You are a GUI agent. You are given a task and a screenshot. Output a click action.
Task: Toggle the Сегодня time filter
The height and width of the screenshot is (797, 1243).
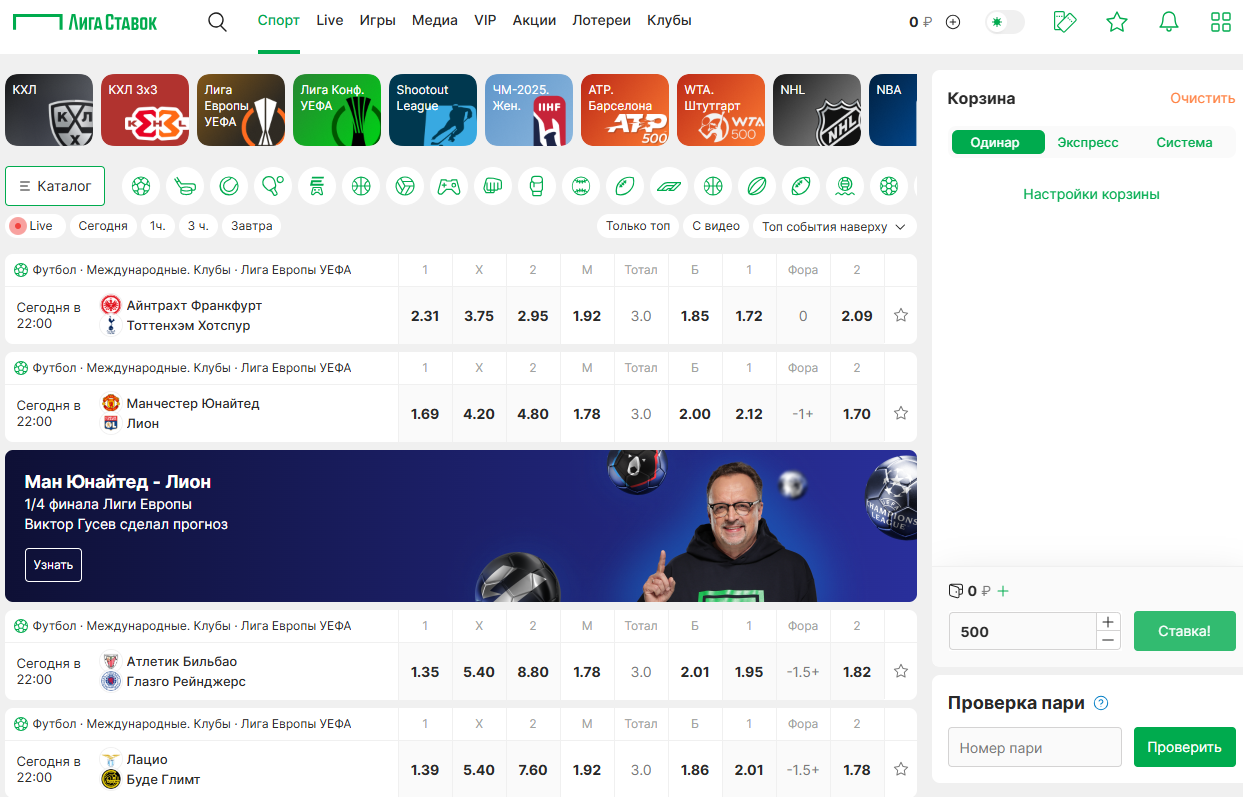tap(103, 226)
